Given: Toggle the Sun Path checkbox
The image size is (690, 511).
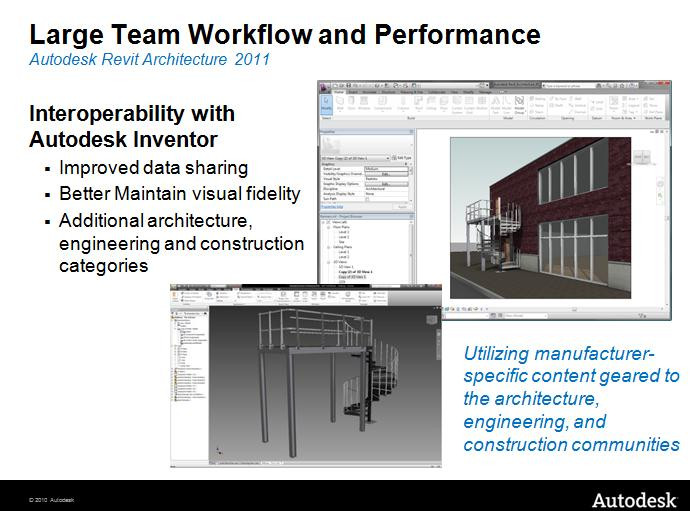Looking at the screenshot, I should [x=367, y=199].
